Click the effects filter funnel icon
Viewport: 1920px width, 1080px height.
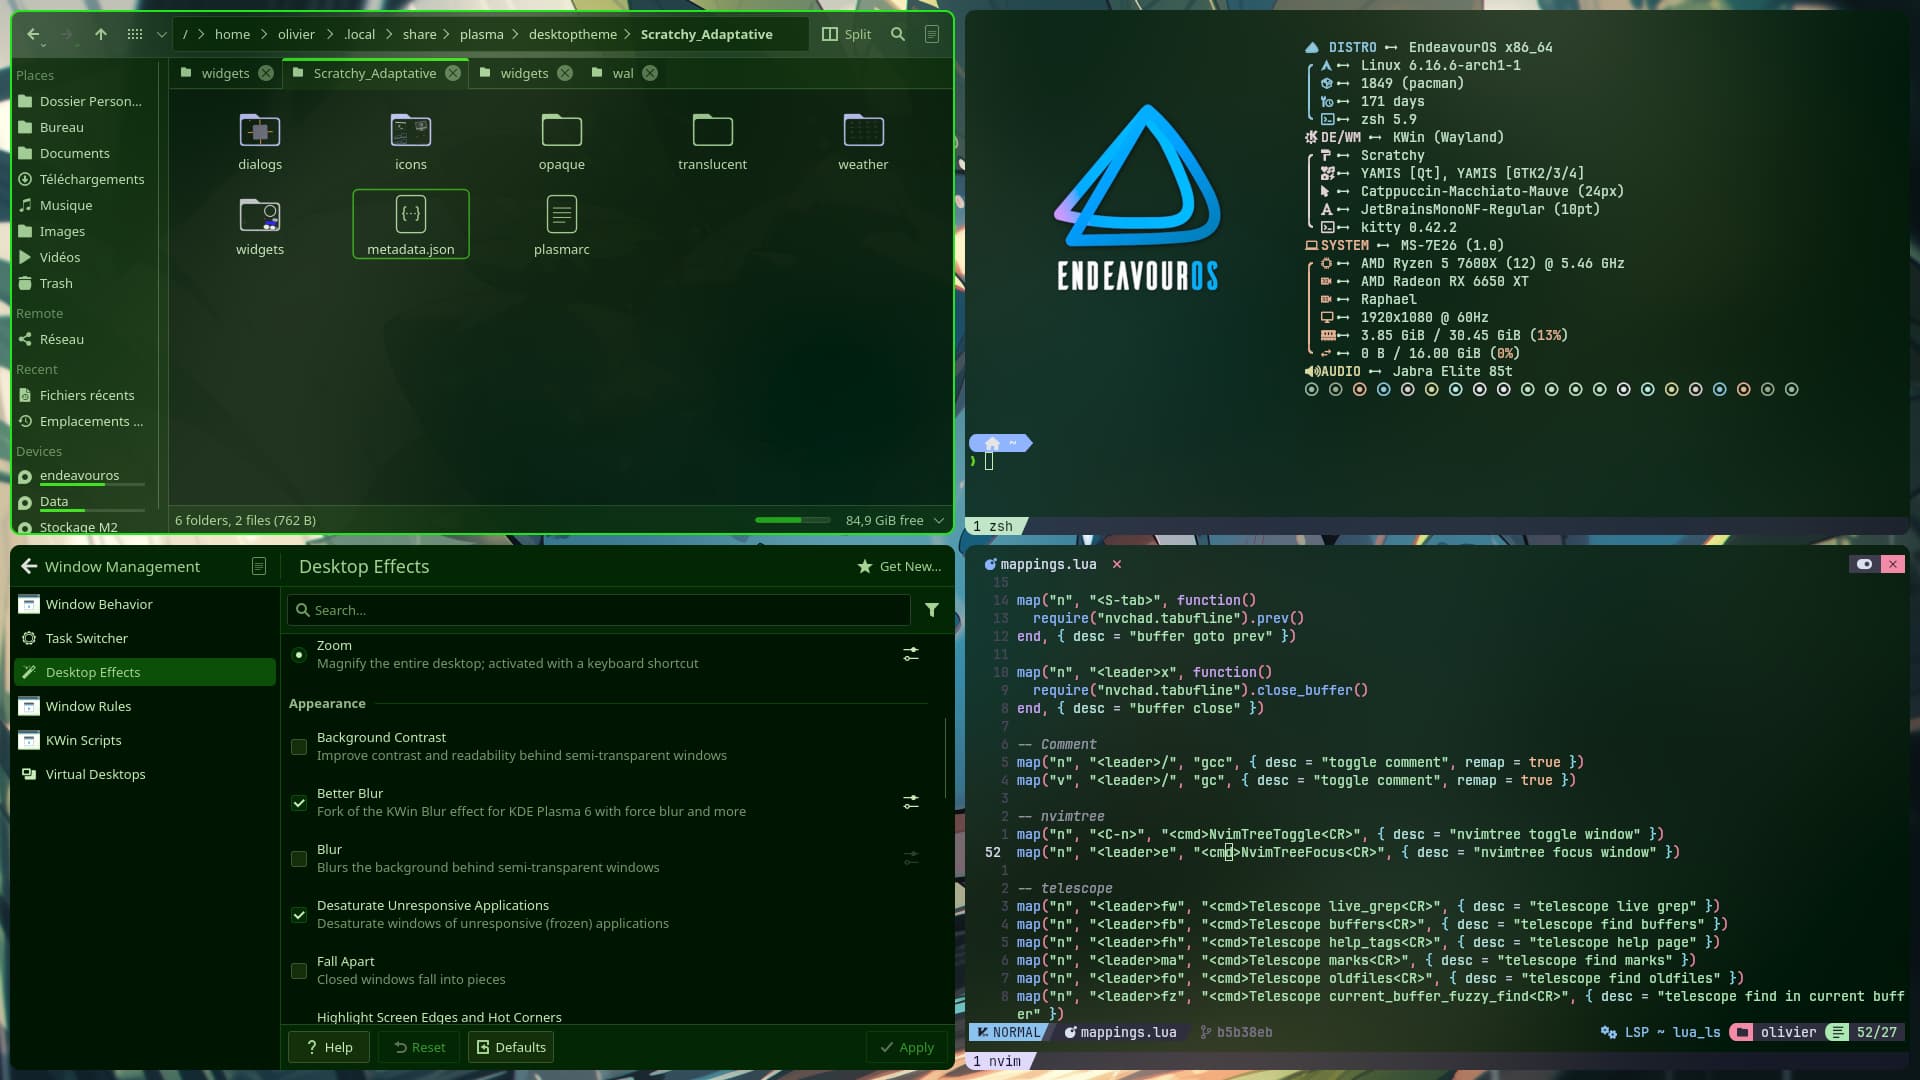932,610
